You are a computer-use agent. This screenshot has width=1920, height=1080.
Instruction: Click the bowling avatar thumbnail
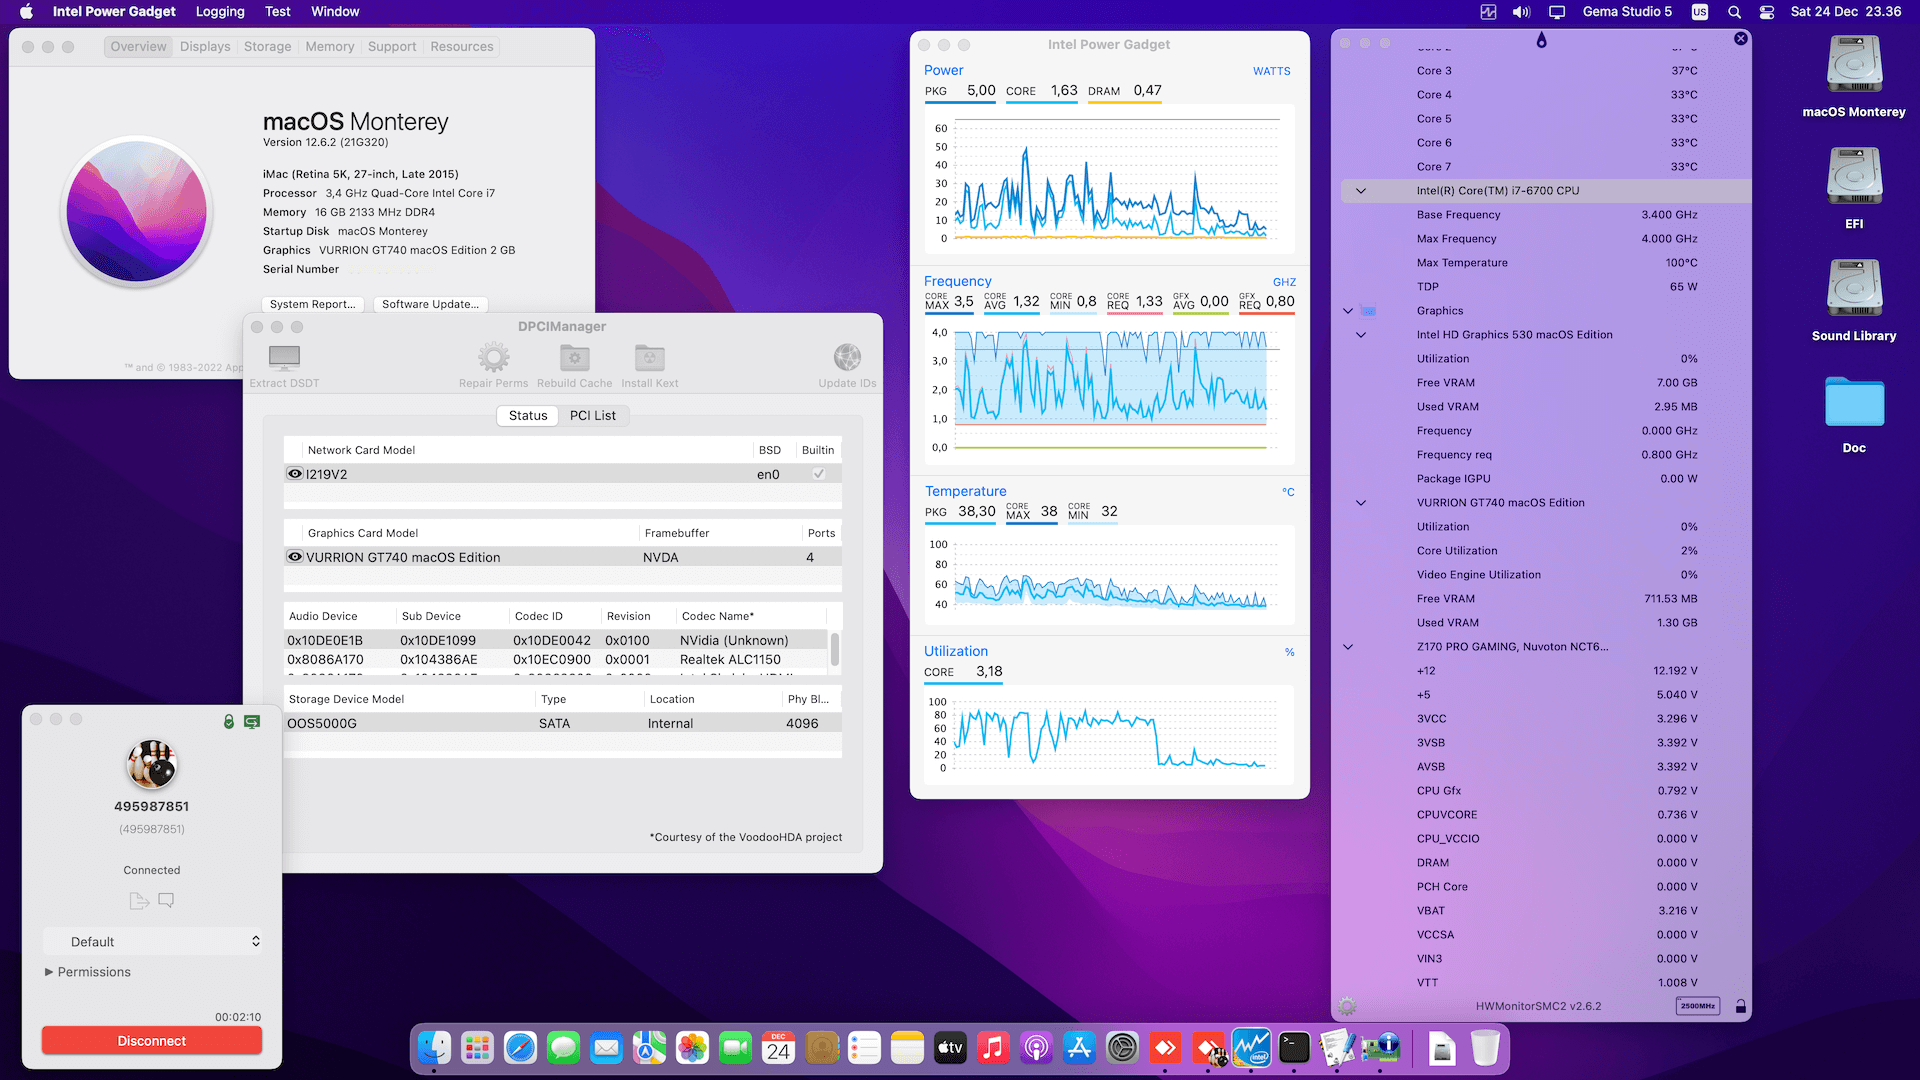pyautogui.click(x=152, y=765)
